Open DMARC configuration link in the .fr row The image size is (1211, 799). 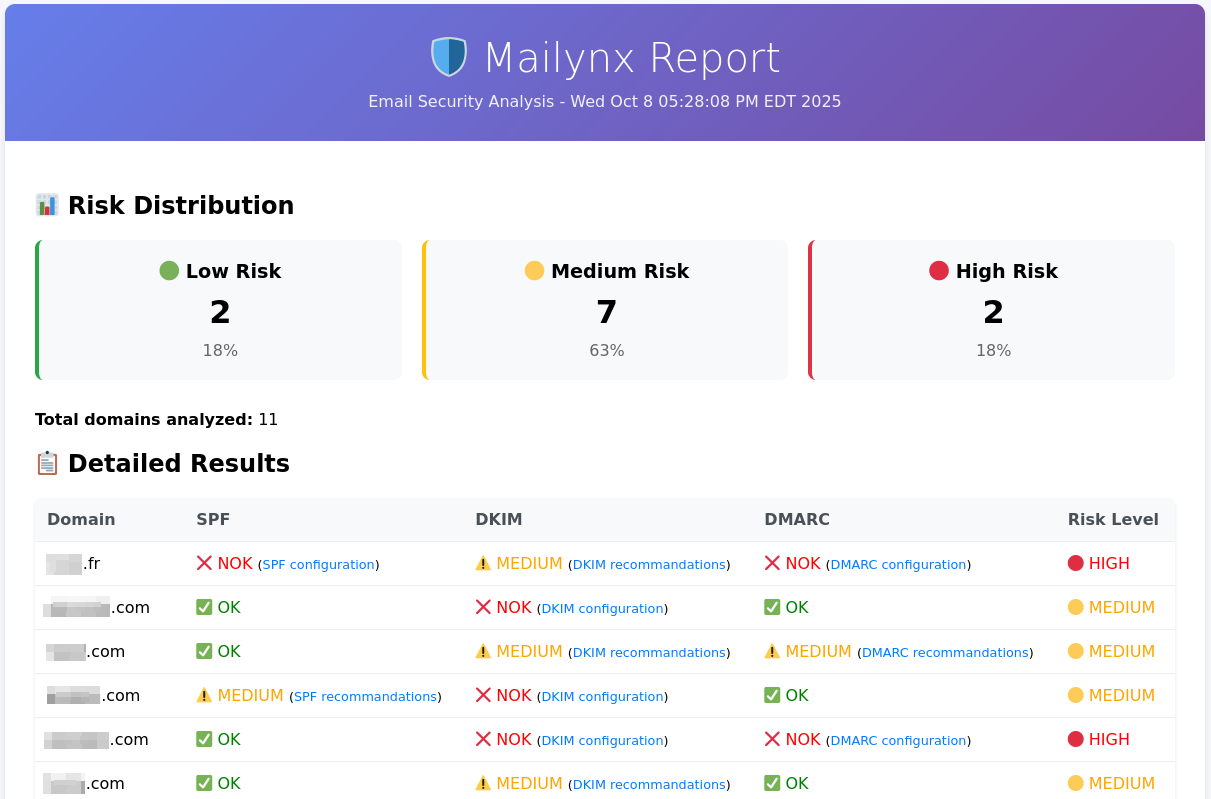(898, 565)
